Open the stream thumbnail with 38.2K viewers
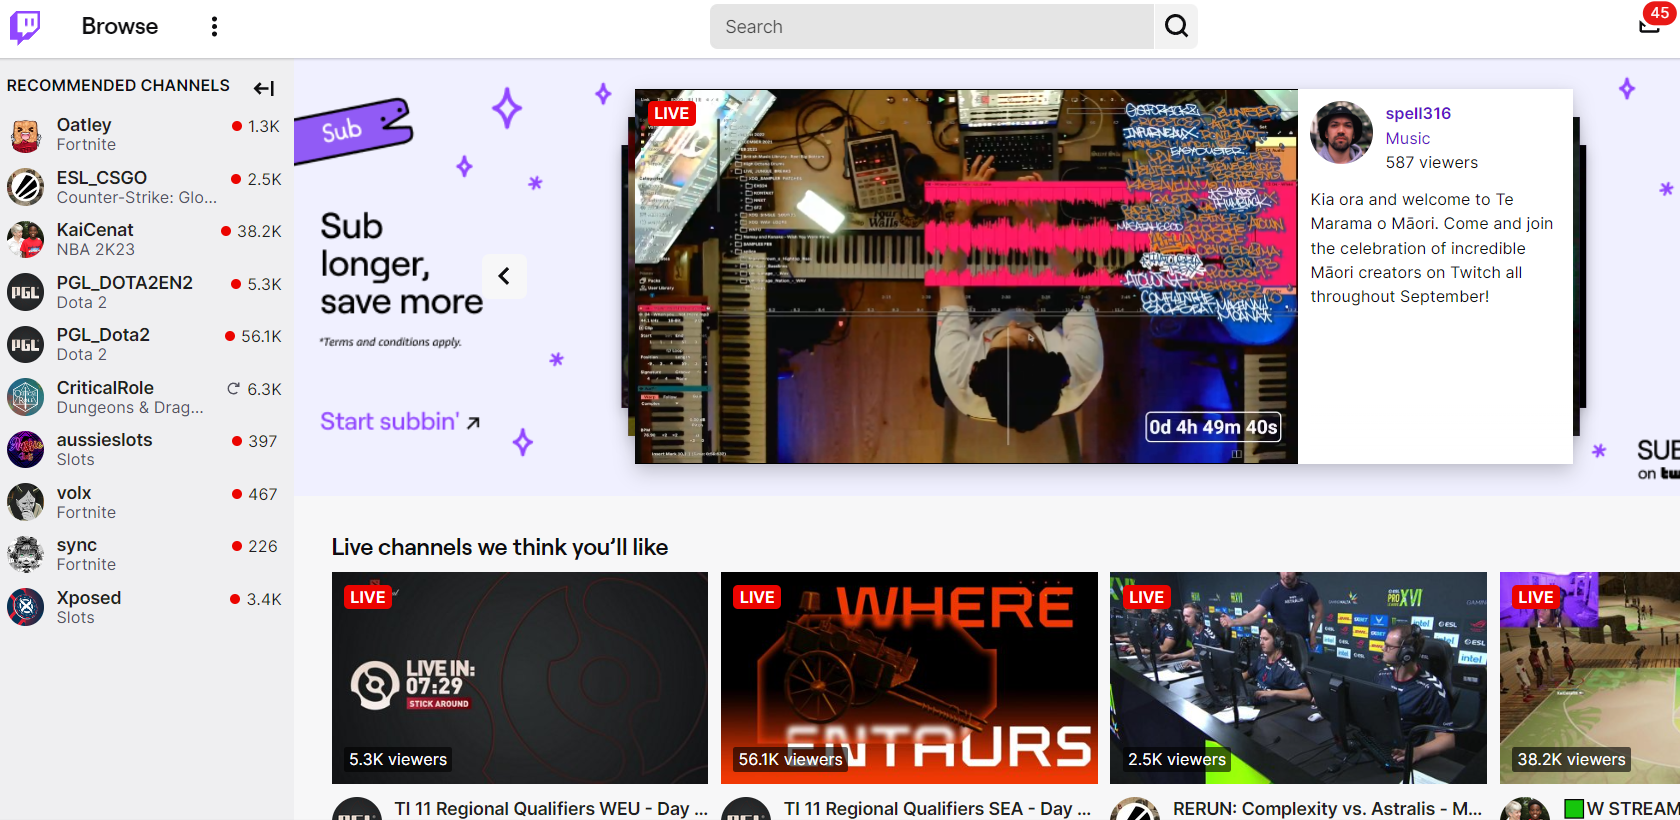1680x820 pixels. pos(1590,678)
